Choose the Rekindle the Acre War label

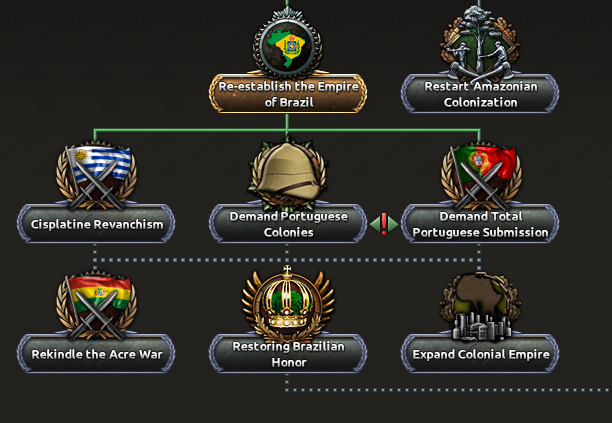[x=96, y=354]
